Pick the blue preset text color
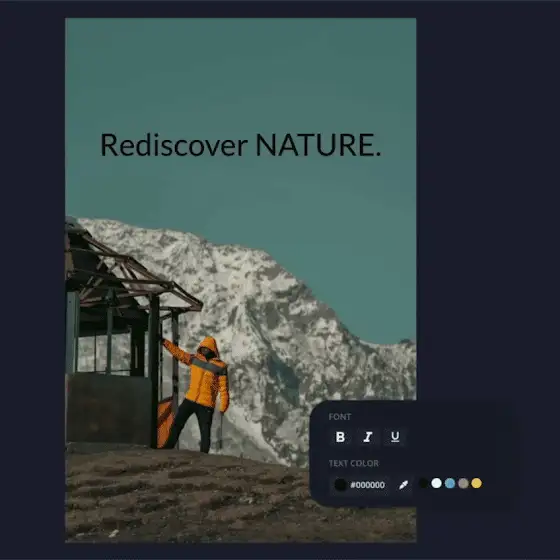Viewport: 560px width, 560px height. click(x=450, y=483)
